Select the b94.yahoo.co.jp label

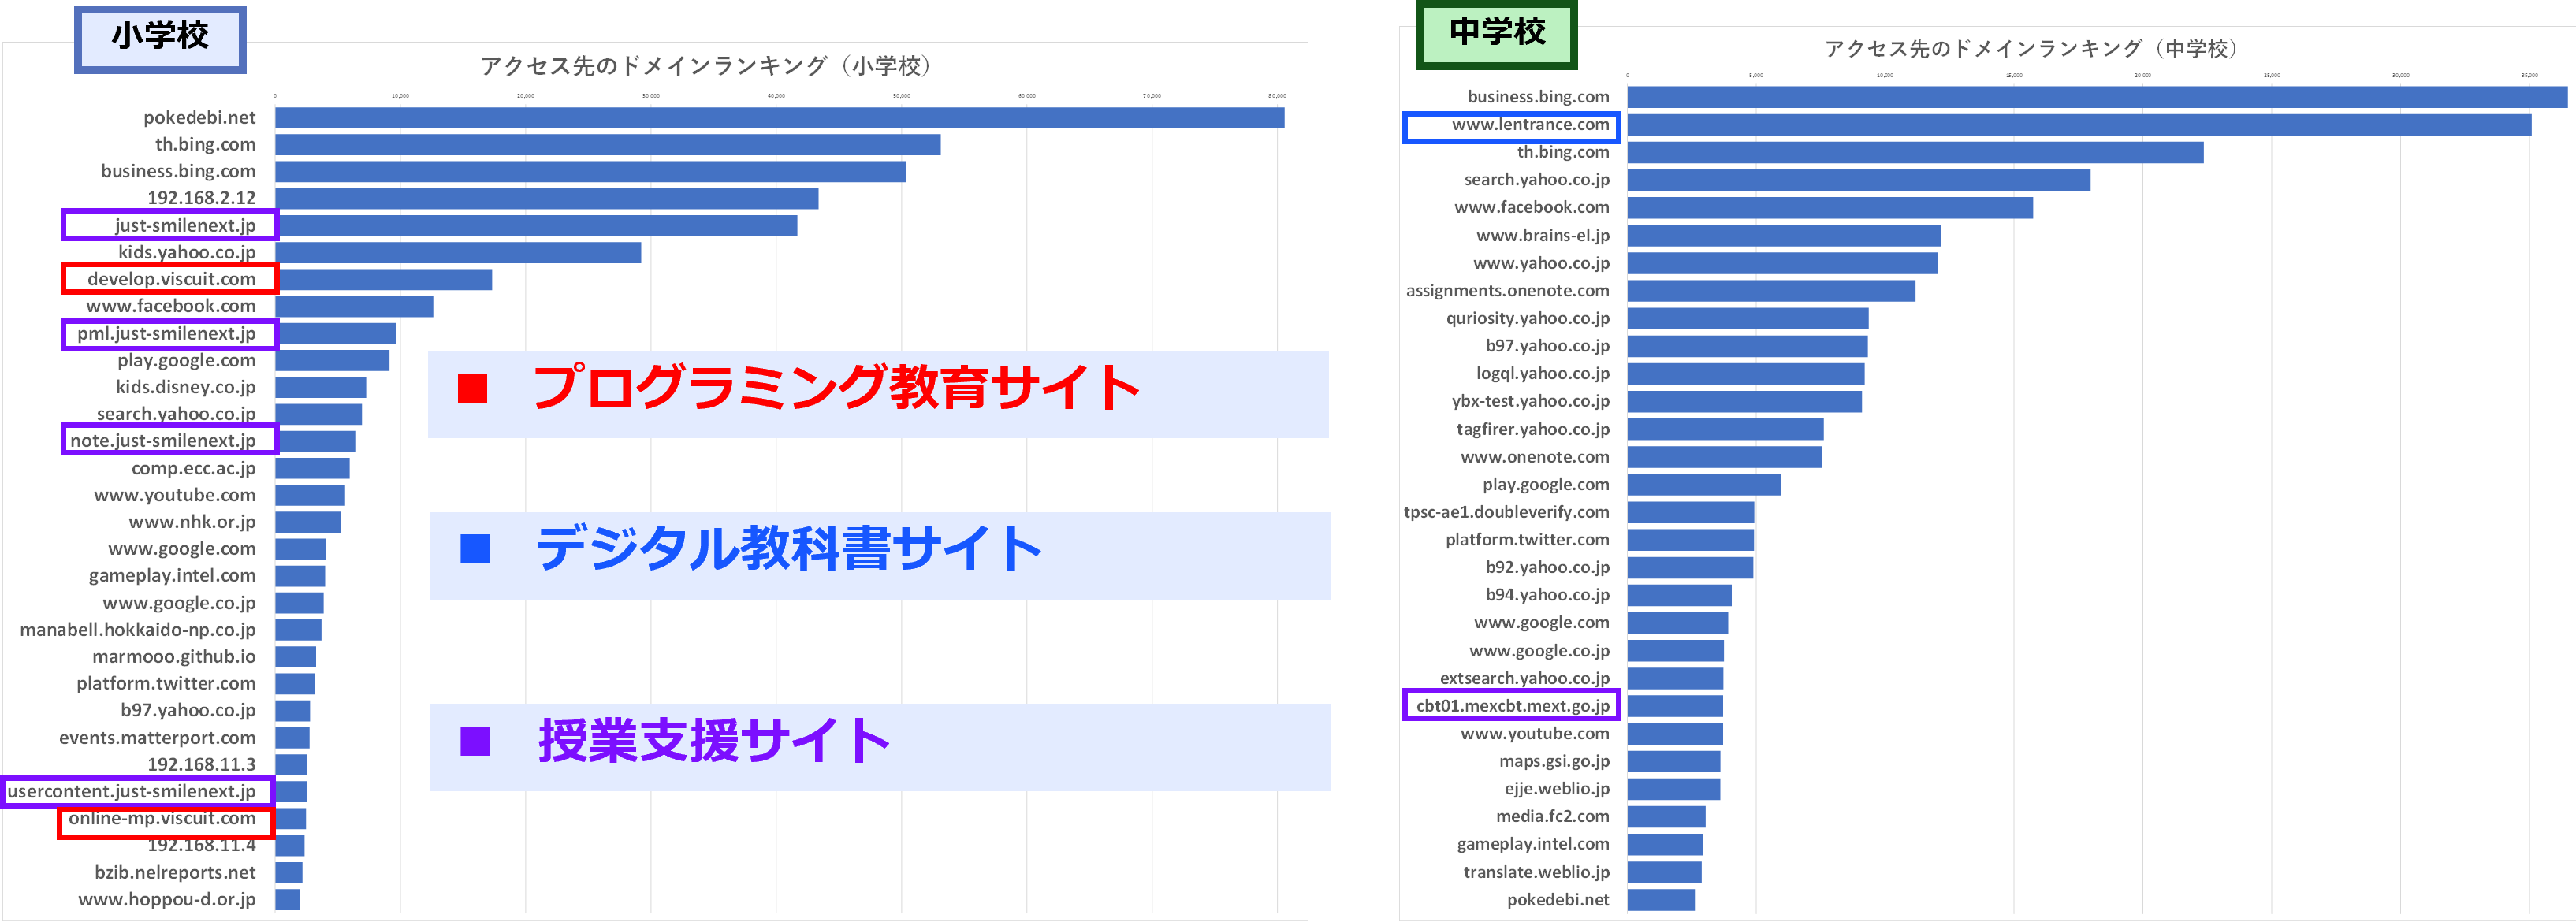(x=1548, y=595)
